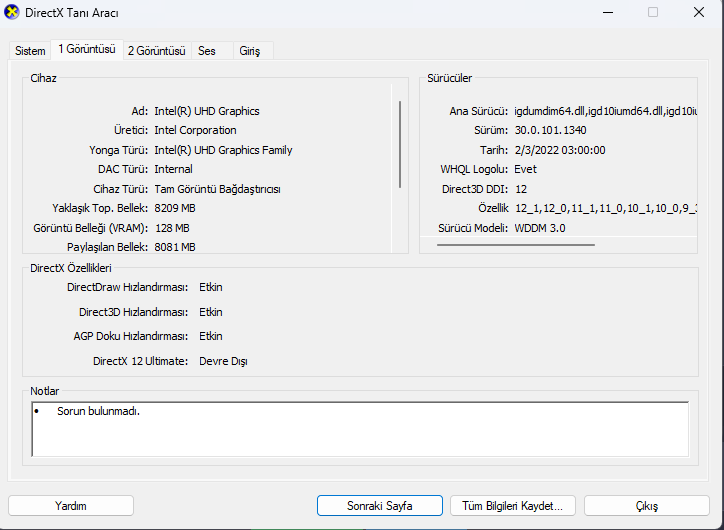Click WHQL Logolu value Evet
The height and width of the screenshot is (530, 724).
pyautogui.click(x=525, y=169)
